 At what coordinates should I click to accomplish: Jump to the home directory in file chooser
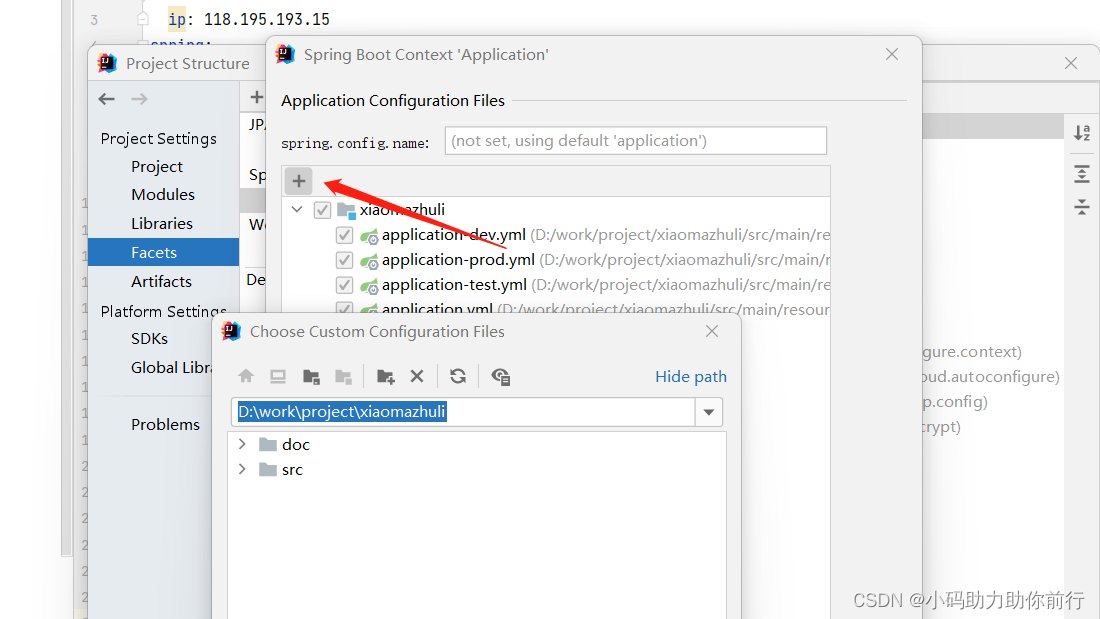click(247, 376)
